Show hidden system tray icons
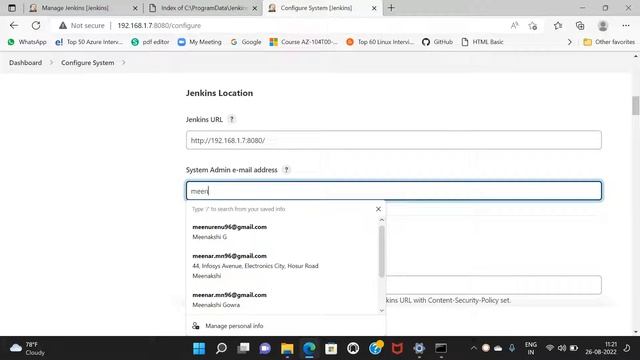The image size is (640, 360). click(473, 348)
